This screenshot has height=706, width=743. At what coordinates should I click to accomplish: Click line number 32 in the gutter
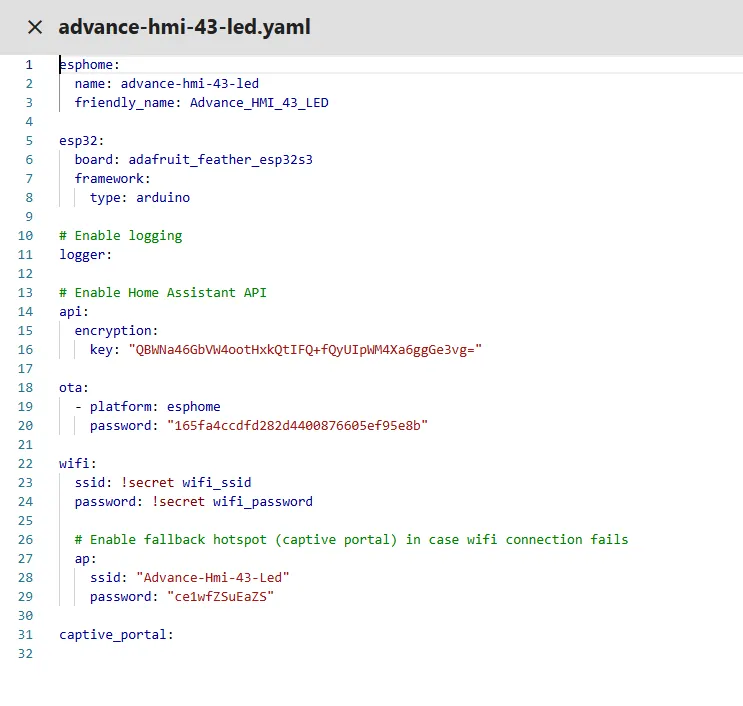pos(25,654)
